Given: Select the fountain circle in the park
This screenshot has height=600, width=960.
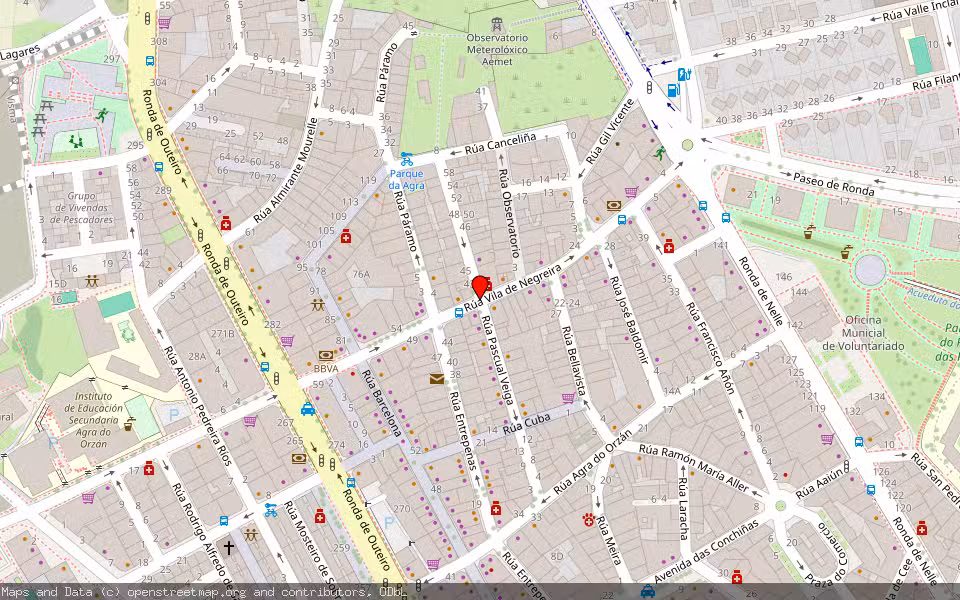Looking at the screenshot, I should pos(871,270).
